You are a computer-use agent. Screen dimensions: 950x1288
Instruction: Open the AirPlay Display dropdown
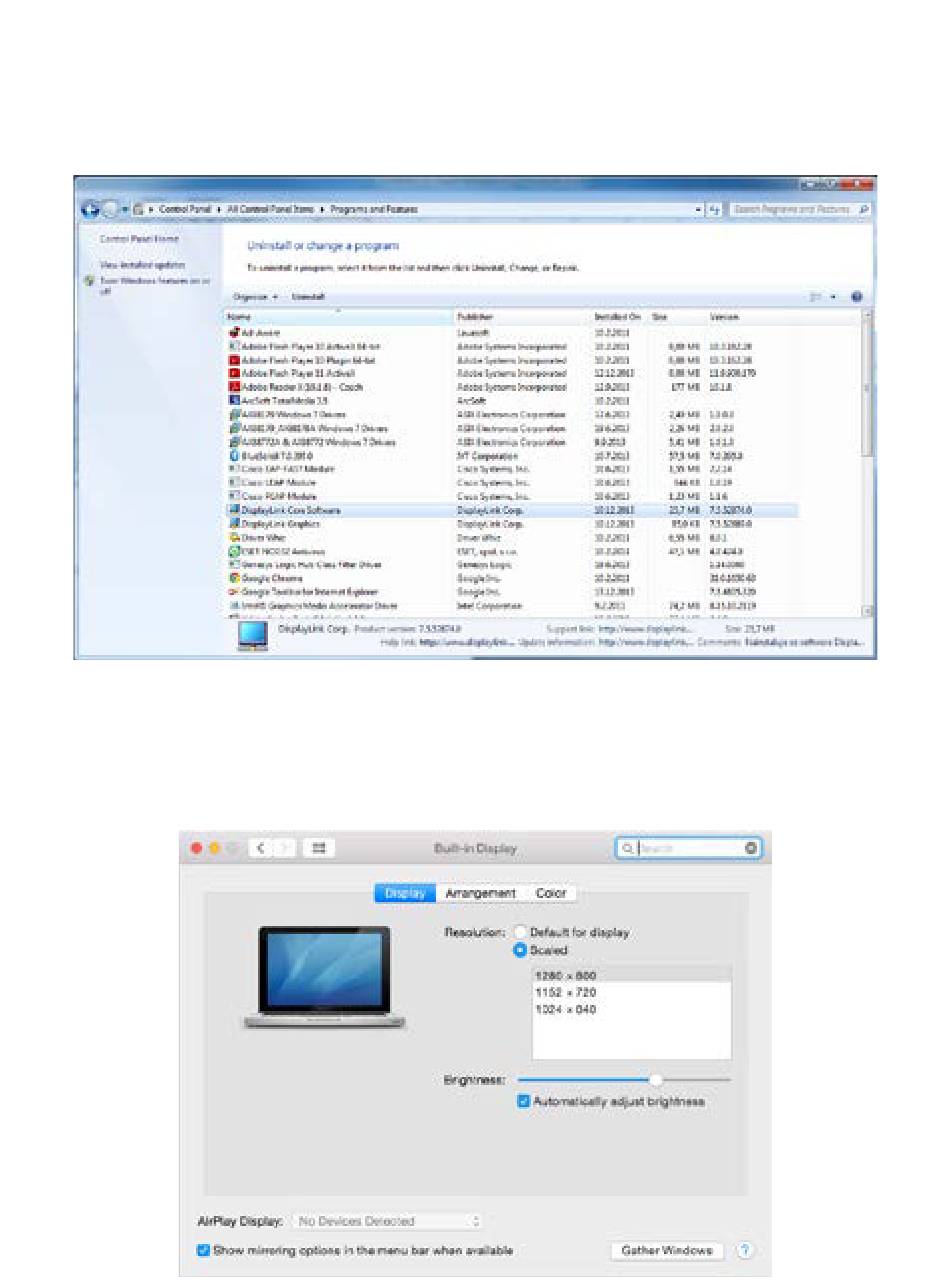coord(389,1221)
